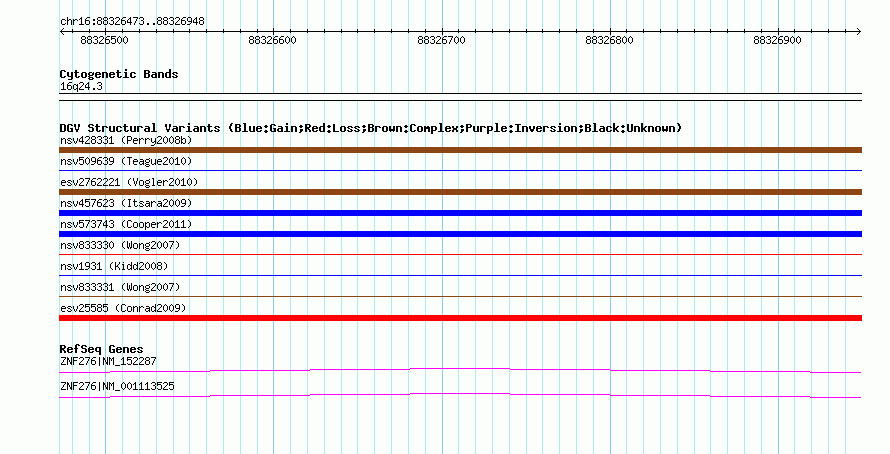Click the ZNF276|NM_152287 gene label

(x=108, y=361)
